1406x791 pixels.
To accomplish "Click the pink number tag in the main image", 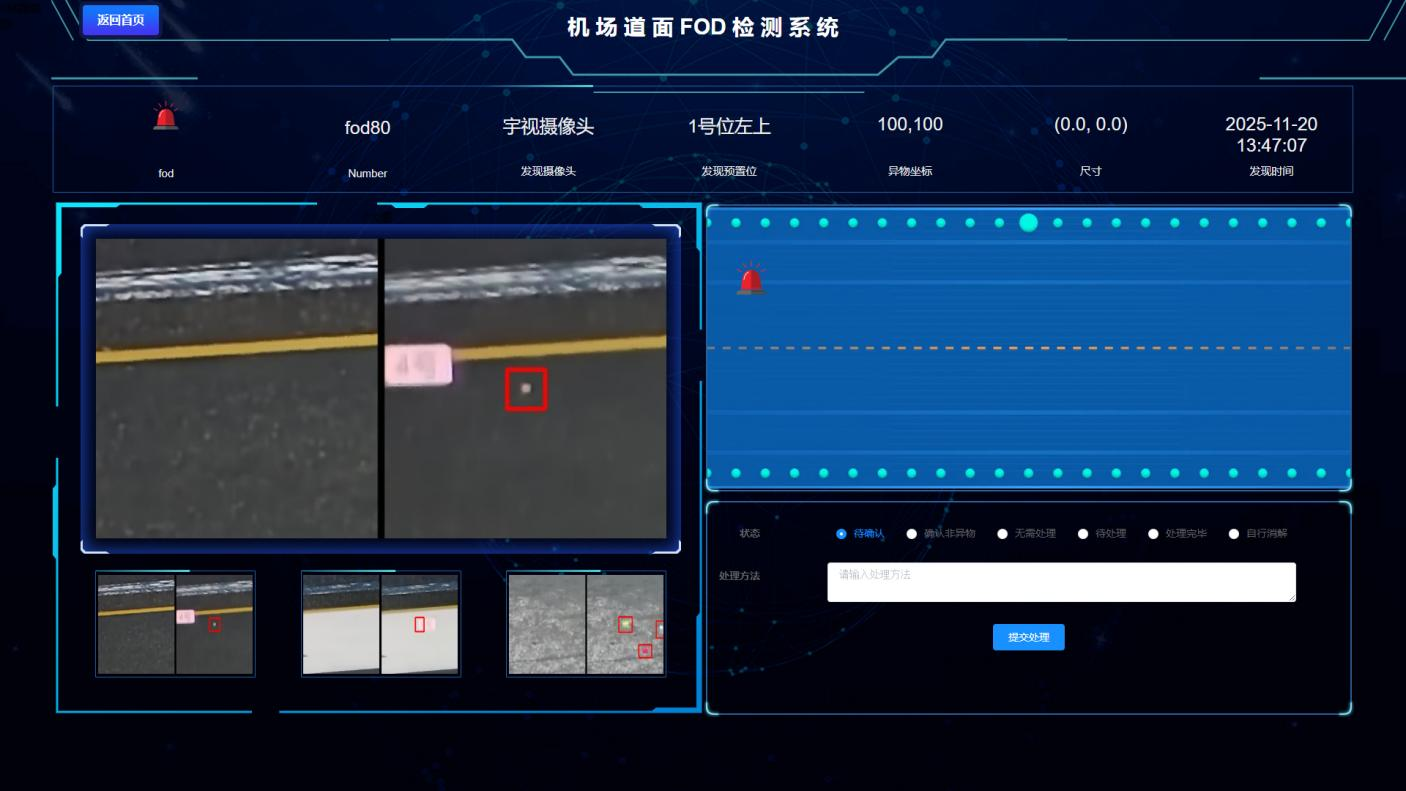I will pyautogui.click(x=418, y=365).
